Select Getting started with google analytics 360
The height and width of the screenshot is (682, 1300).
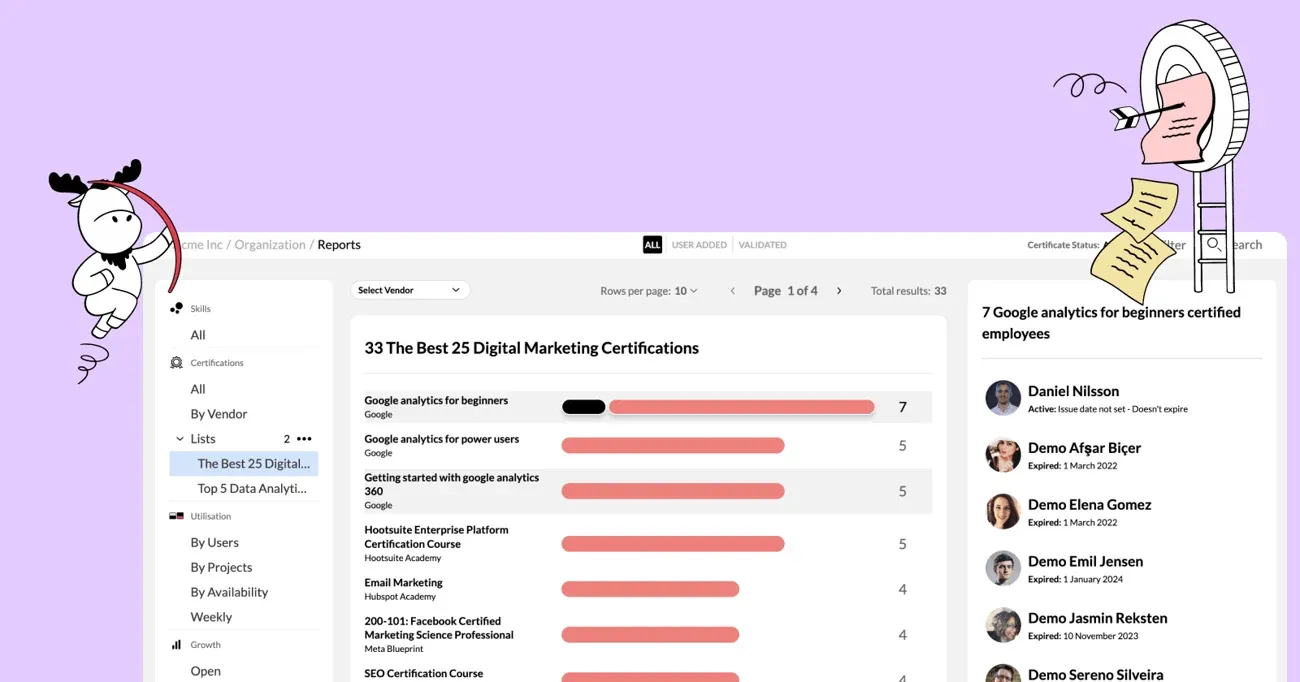(x=648, y=491)
